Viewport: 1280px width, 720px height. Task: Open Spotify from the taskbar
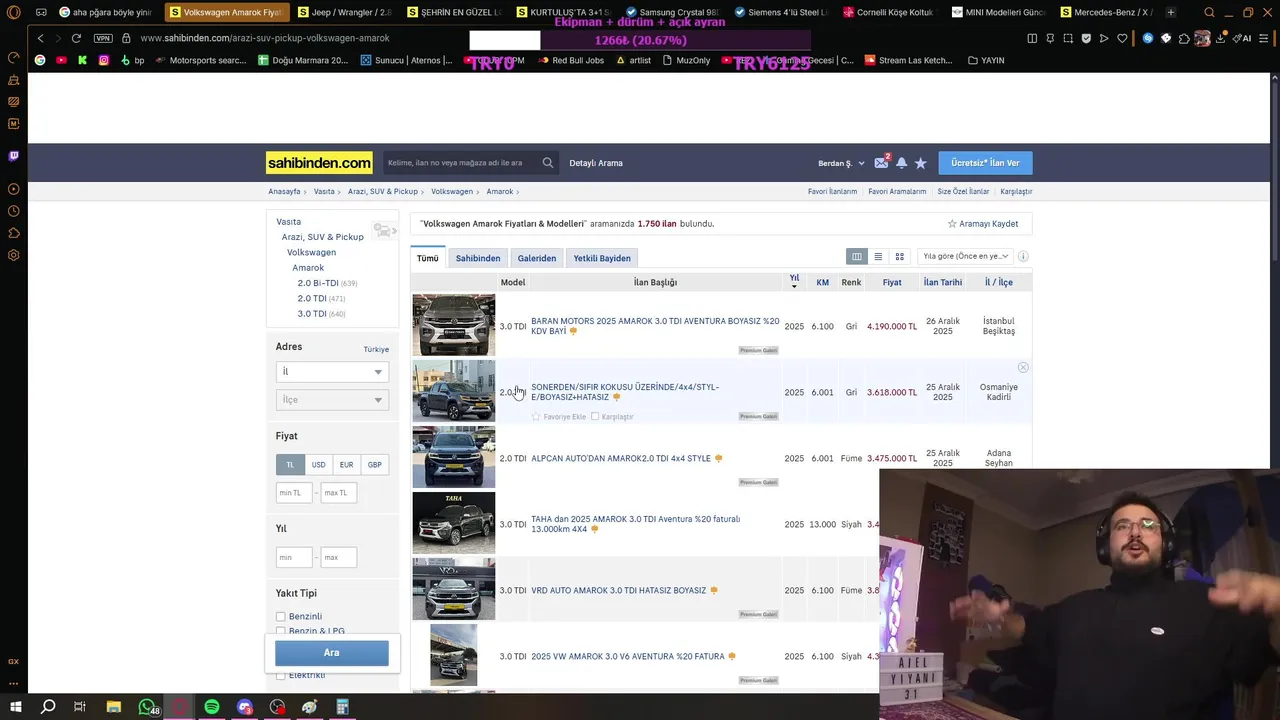tap(212, 707)
